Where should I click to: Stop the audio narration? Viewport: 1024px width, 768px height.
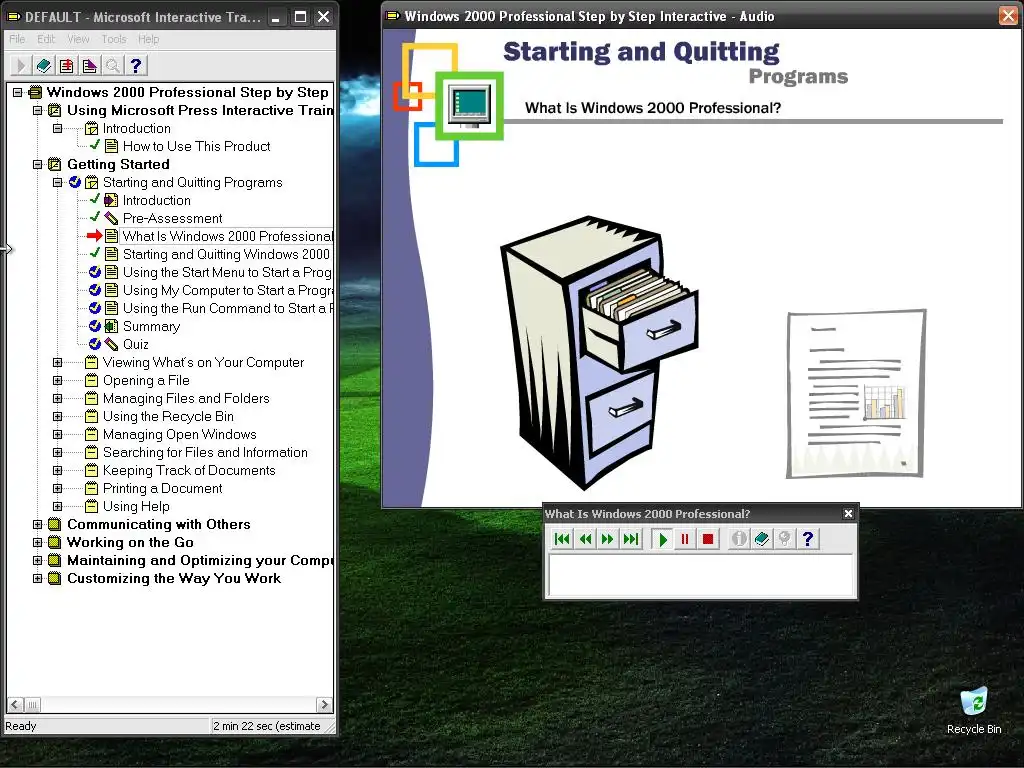click(x=708, y=539)
